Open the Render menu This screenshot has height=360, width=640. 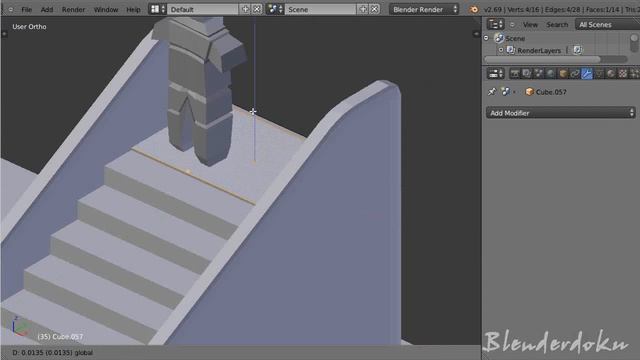(x=73, y=9)
